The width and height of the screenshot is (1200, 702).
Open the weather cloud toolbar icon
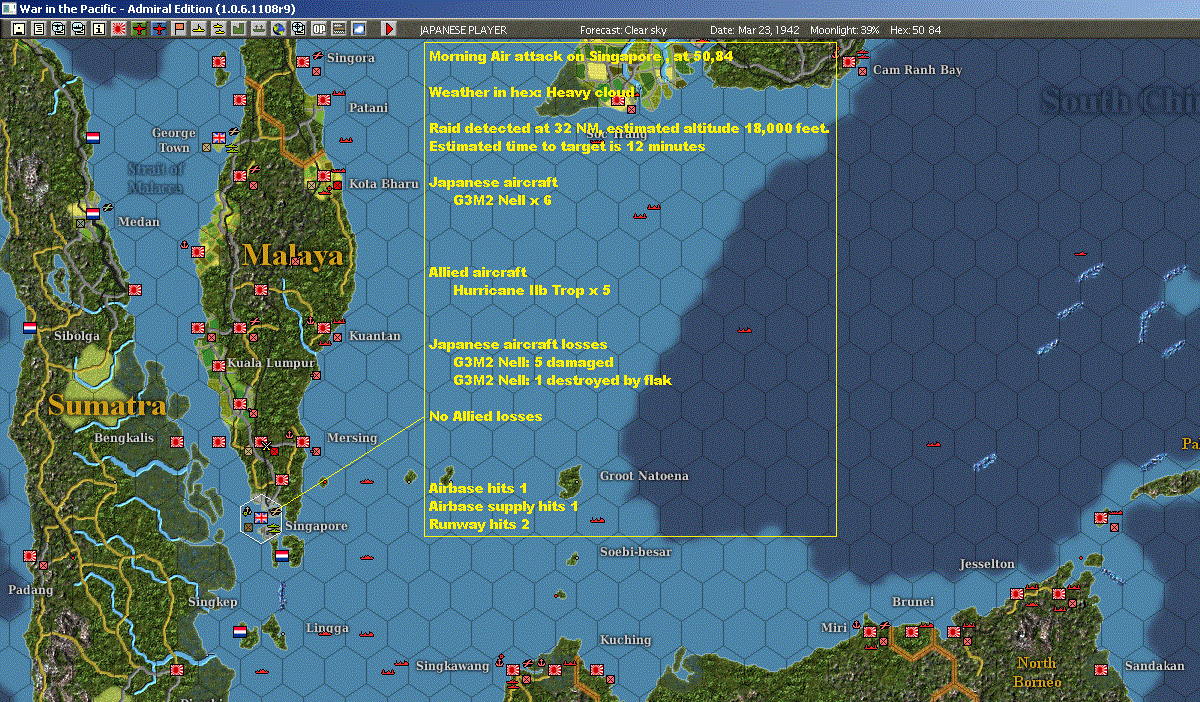(358, 29)
